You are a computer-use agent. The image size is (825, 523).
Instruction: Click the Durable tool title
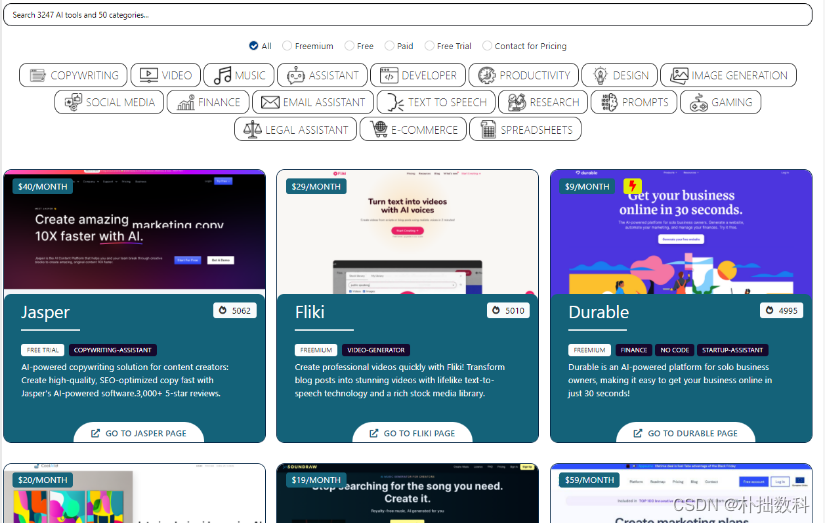pyautogui.click(x=599, y=312)
